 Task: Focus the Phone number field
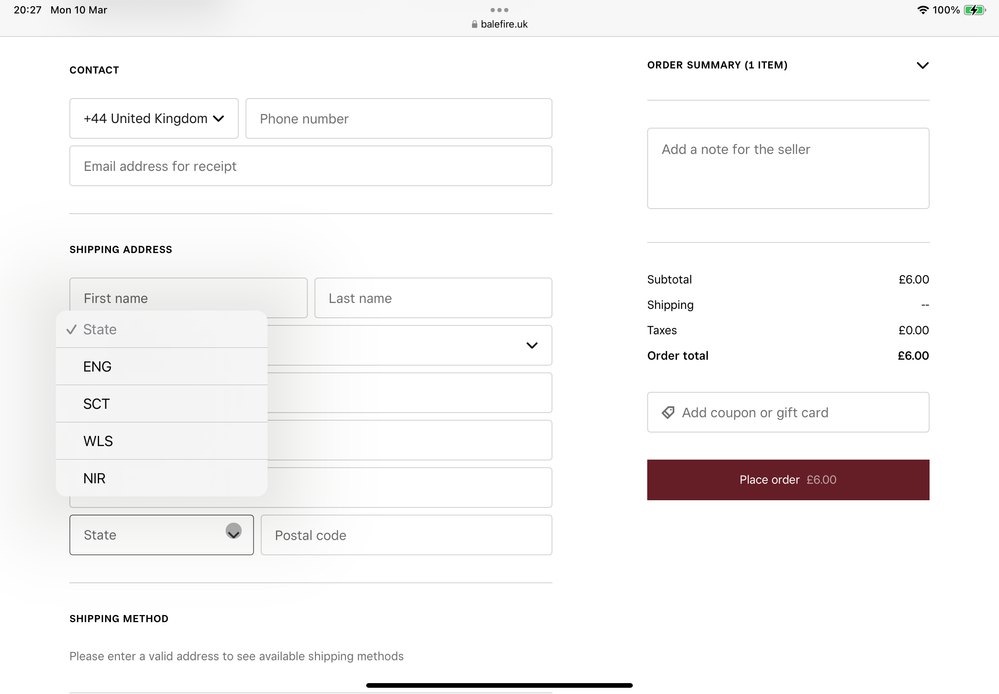398,118
